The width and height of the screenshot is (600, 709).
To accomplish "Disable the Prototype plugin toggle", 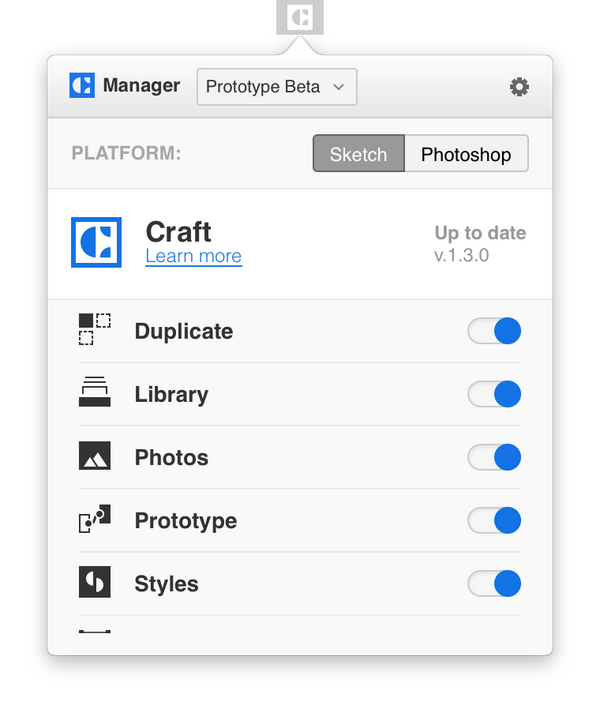I will pyautogui.click(x=495, y=520).
